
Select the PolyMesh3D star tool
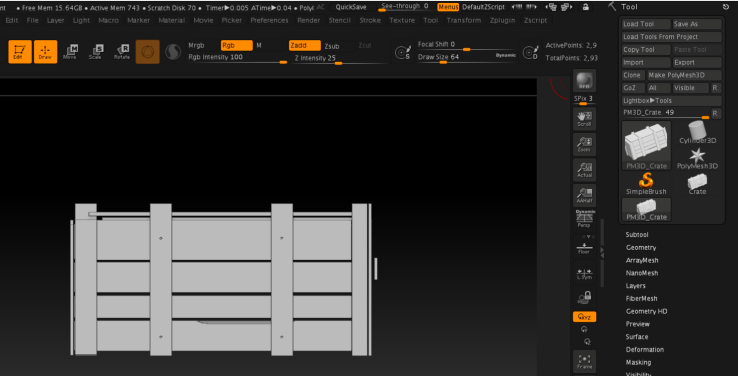point(698,159)
